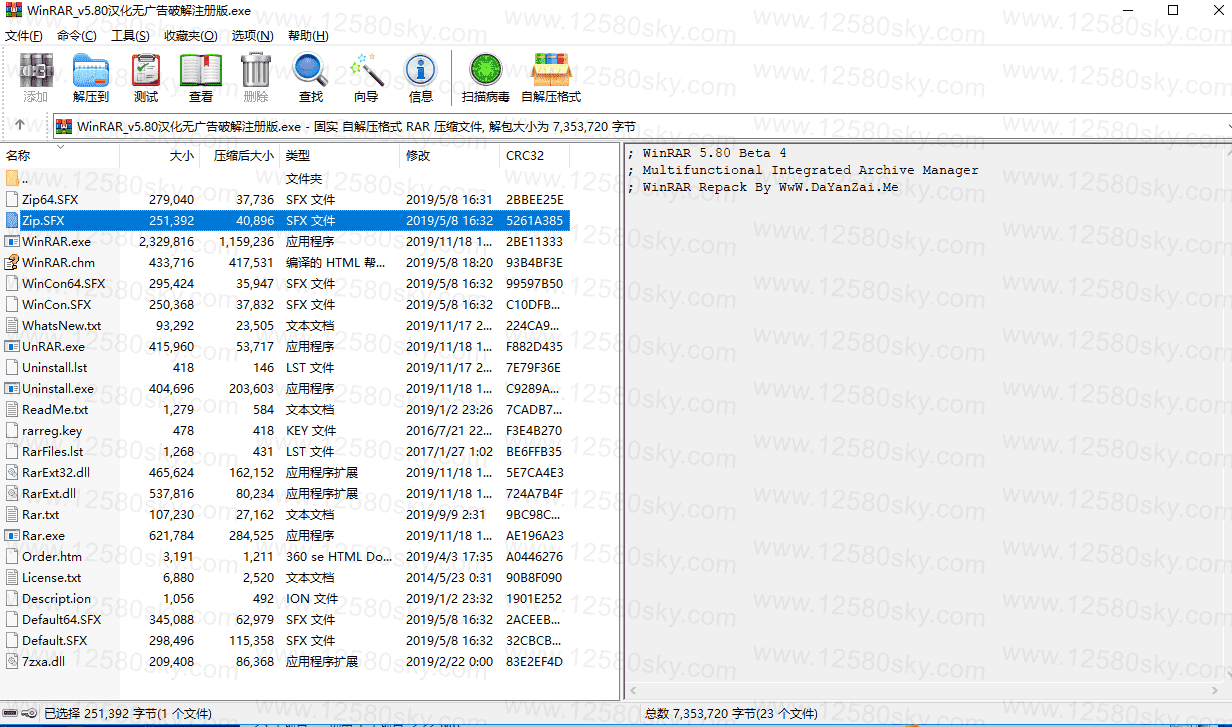Select the 测试 (Test) archive icon

[146, 70]
